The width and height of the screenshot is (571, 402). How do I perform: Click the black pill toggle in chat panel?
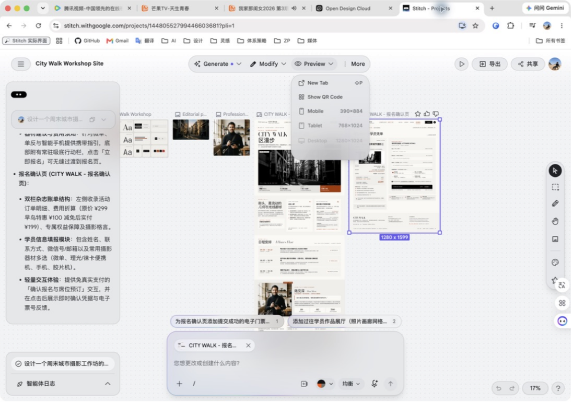coord(19,95)
